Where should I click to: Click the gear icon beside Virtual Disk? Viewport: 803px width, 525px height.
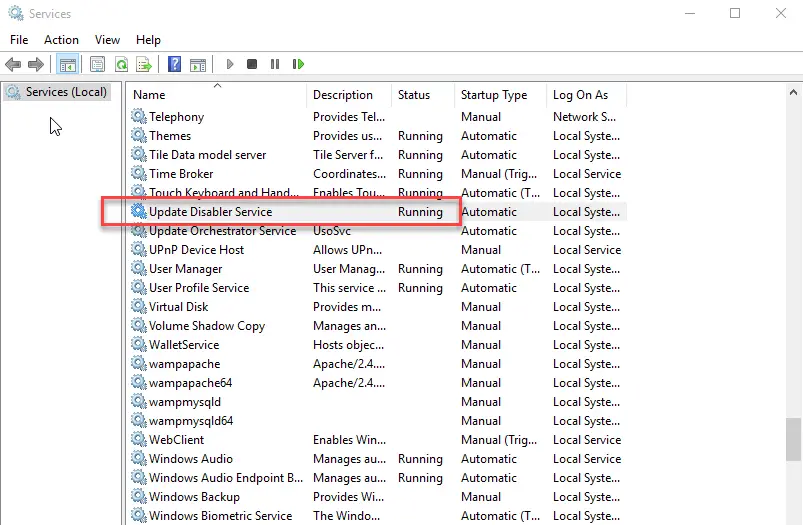pyautogui.click(x=139, y=306)
